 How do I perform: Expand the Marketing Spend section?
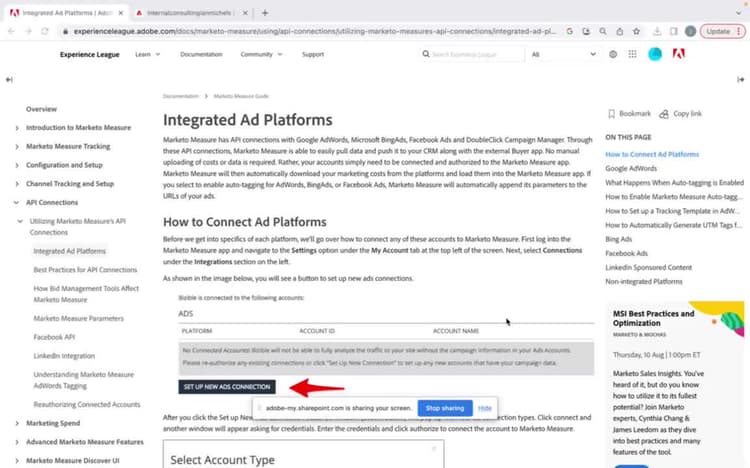coord(17,423)
